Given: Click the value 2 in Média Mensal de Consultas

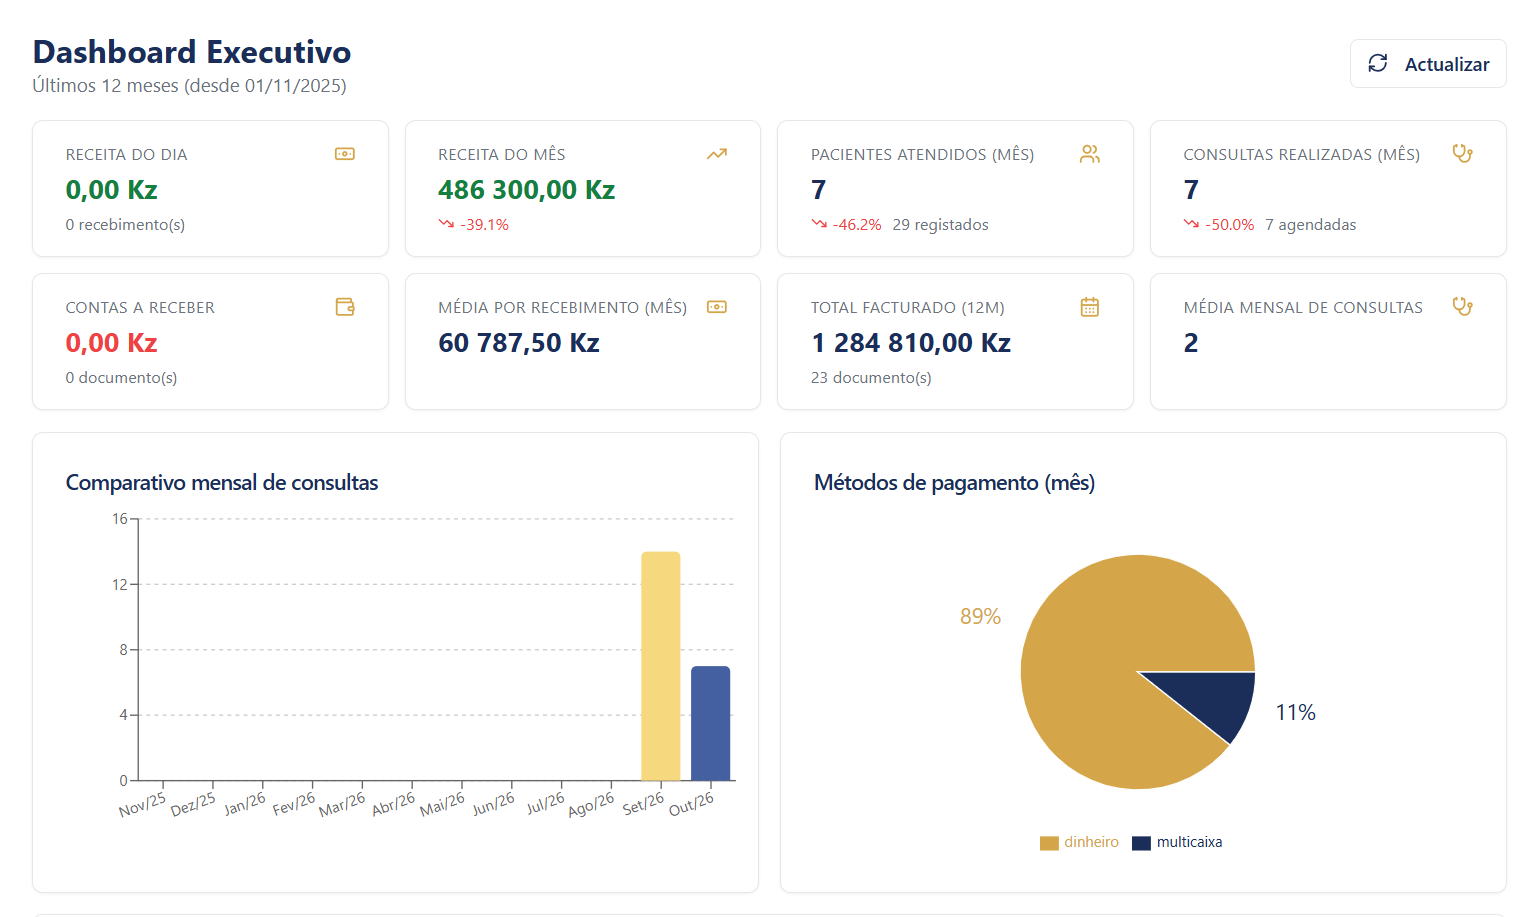Looking at the screenshot, I should click(1191, 343).
